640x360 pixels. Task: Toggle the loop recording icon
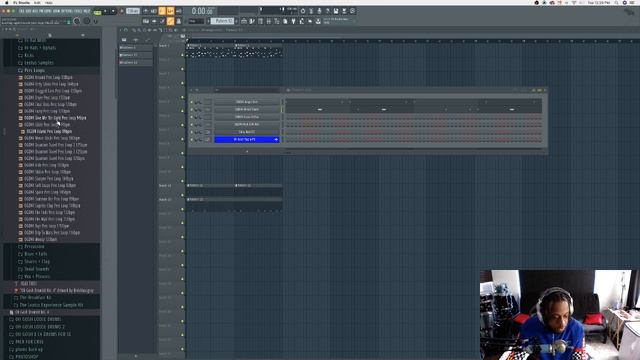click(x=179, y=11)
